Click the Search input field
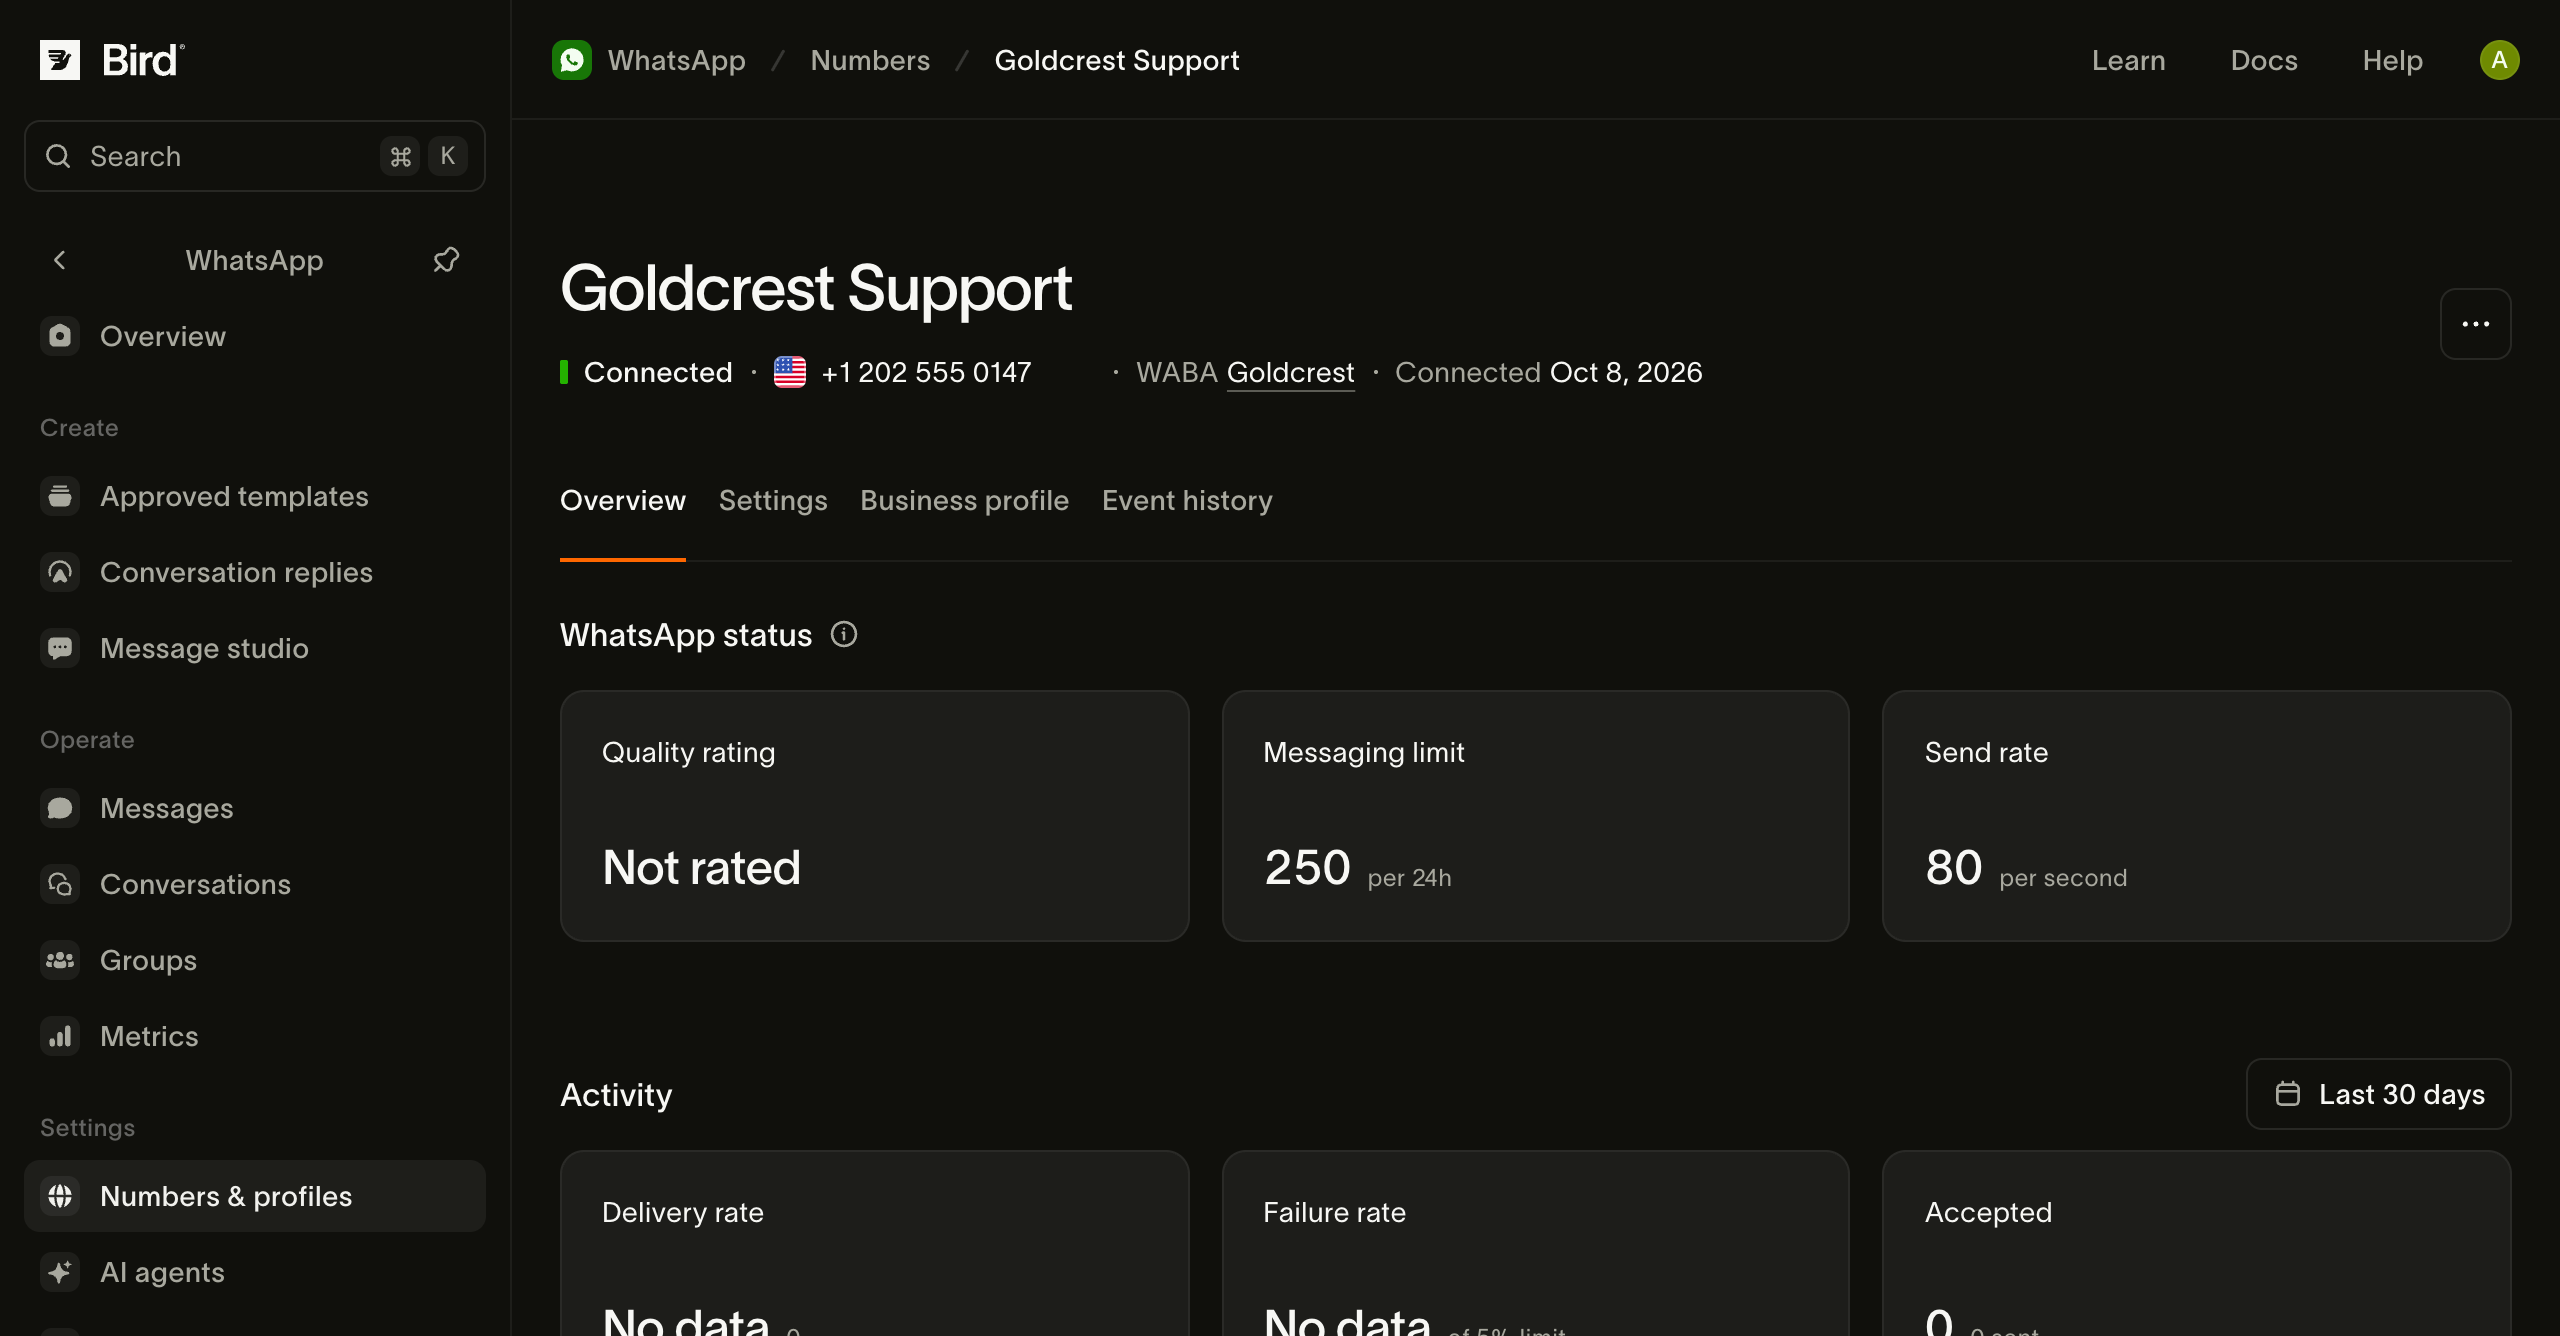Screen dimensions: 2560x1336 pos(255,156)
